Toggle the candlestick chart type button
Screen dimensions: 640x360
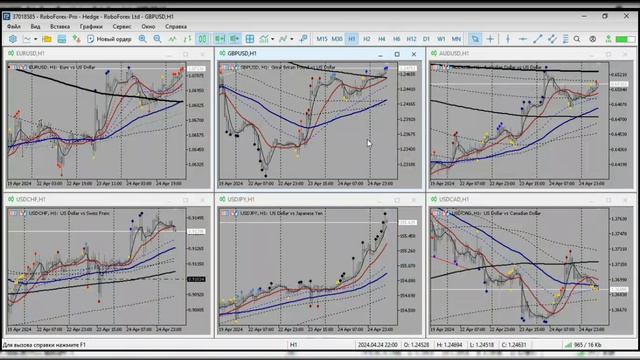pyautogui.click(x=202, y=39)
